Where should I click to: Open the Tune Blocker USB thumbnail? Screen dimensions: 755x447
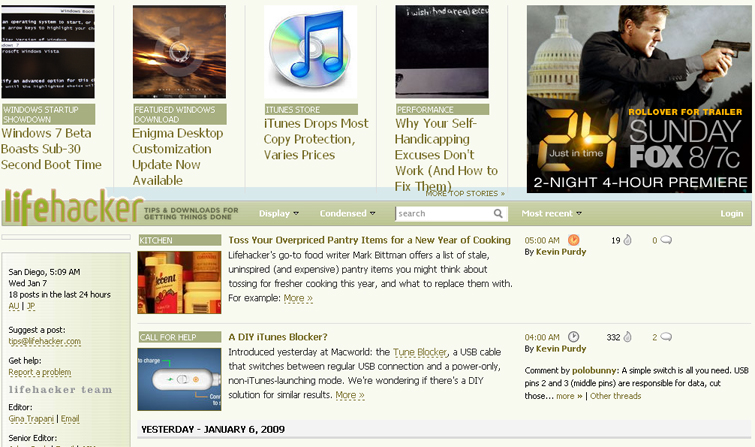point(179,379)
